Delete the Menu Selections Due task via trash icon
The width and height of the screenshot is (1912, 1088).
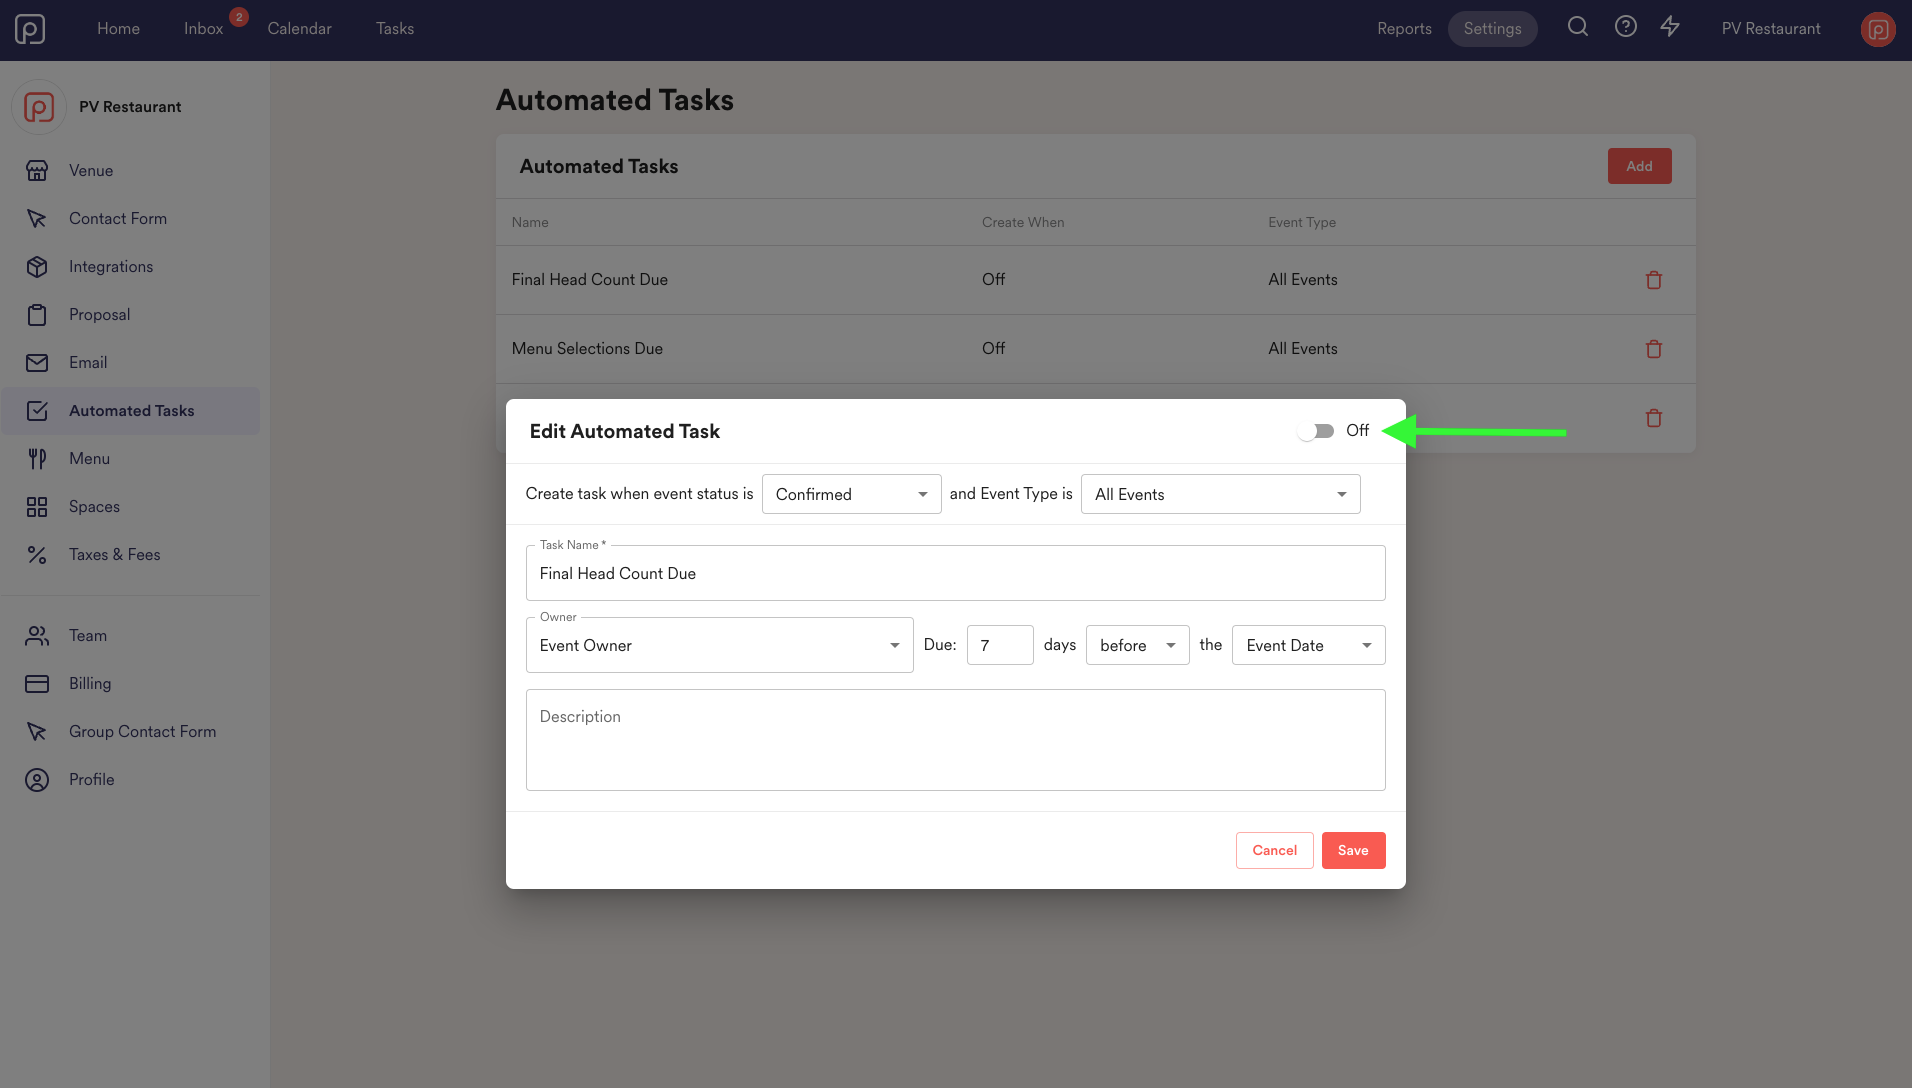coord(1654,348)
